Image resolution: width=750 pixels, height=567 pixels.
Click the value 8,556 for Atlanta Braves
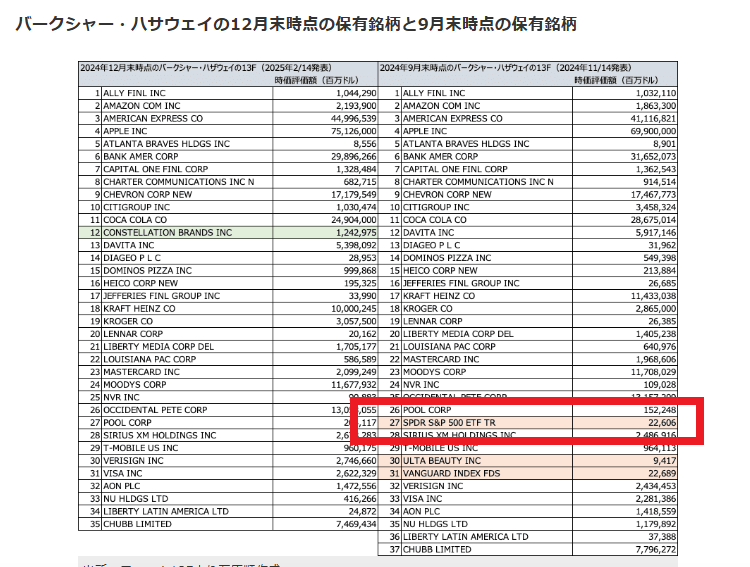[365, 144]
